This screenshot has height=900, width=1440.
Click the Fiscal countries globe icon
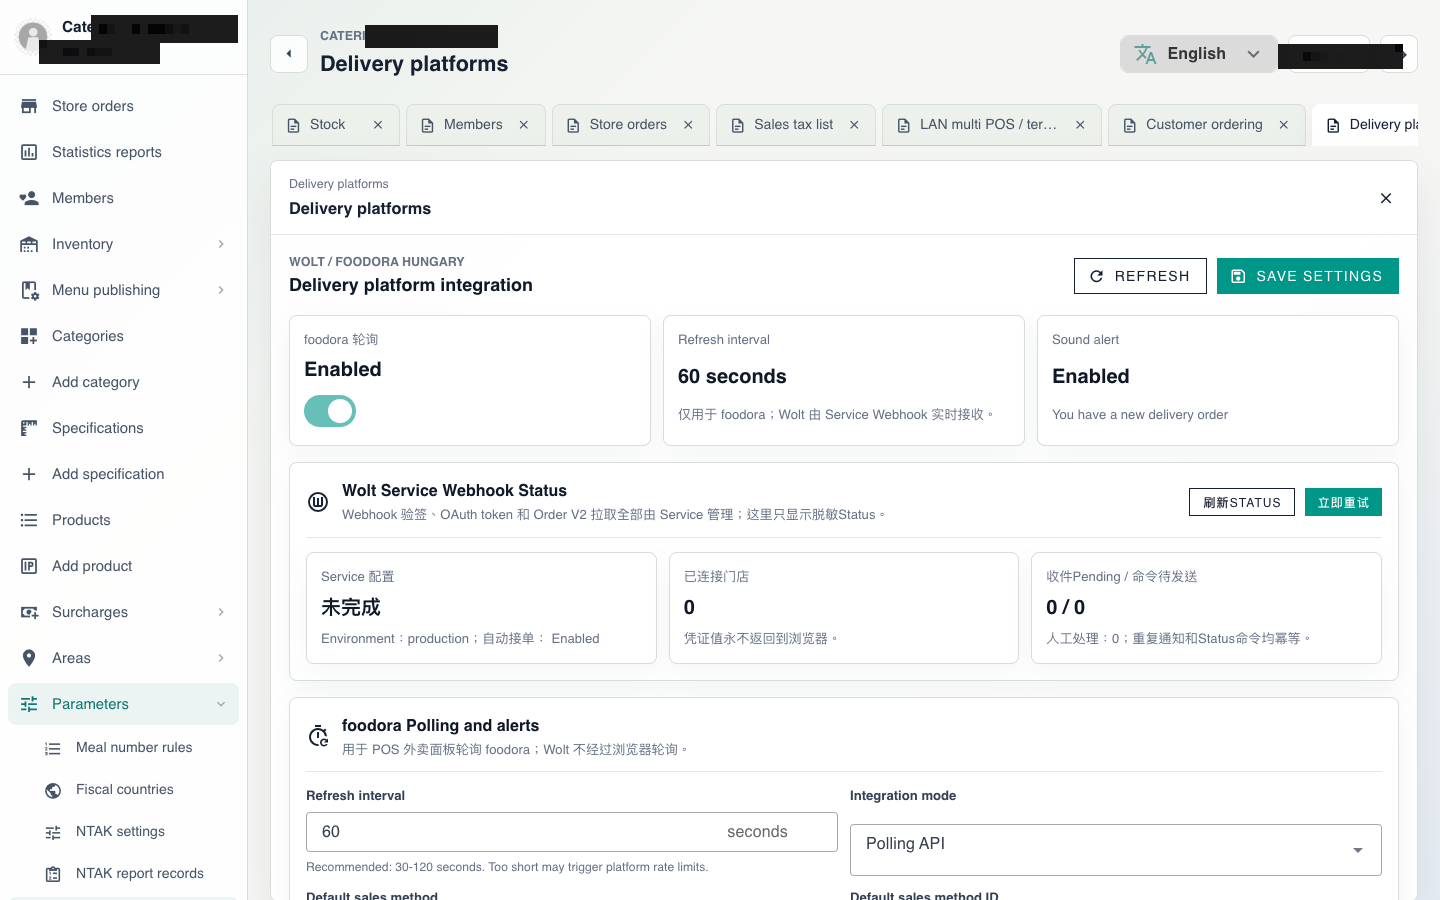click(x=53, y=790)
